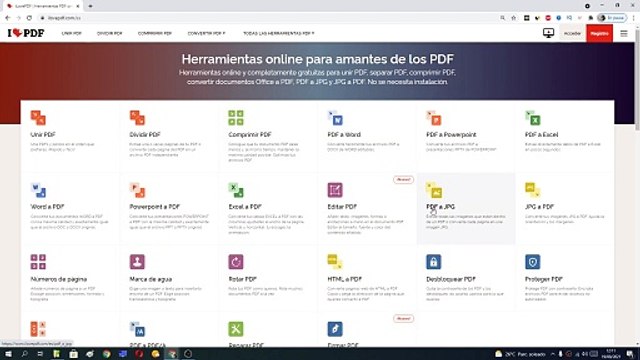The width and height of the screenshot is (640, 360).
Task: Click the Desbloquear PDF padlock icon
Action: tap(434, 262)
